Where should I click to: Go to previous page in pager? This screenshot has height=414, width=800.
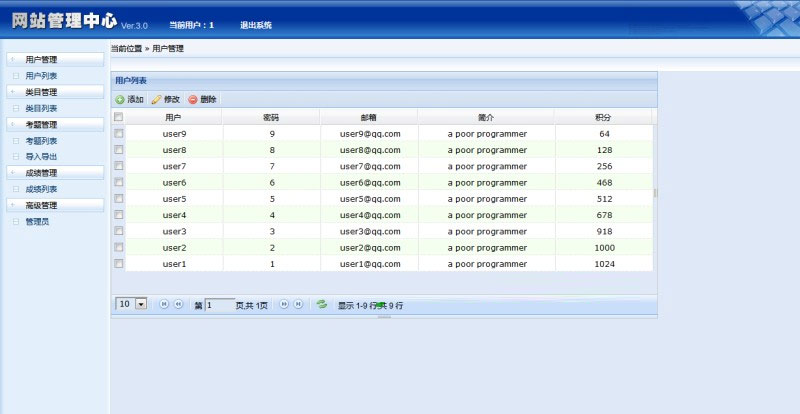pos(178,304)
